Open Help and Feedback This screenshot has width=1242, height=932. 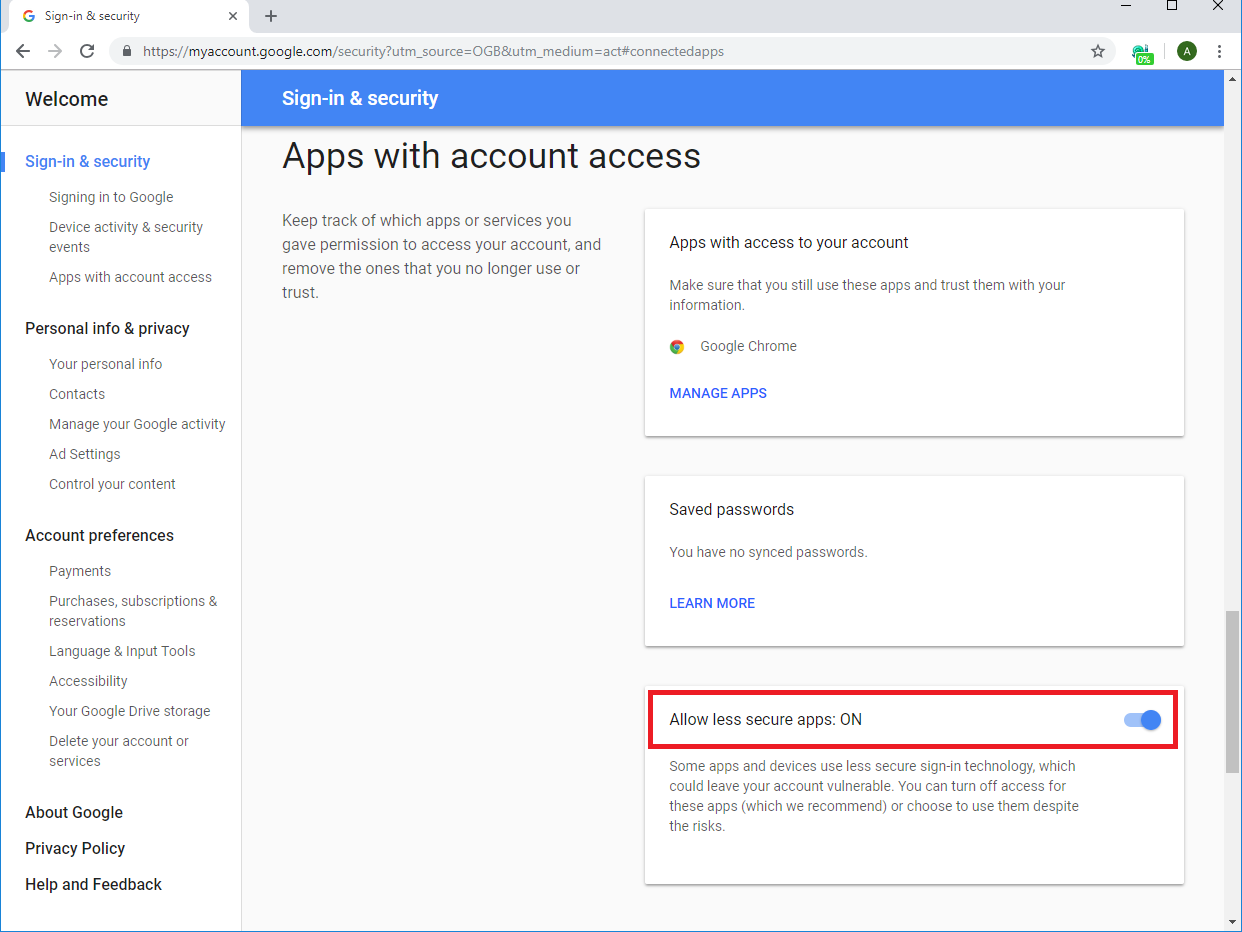(93, 884)
